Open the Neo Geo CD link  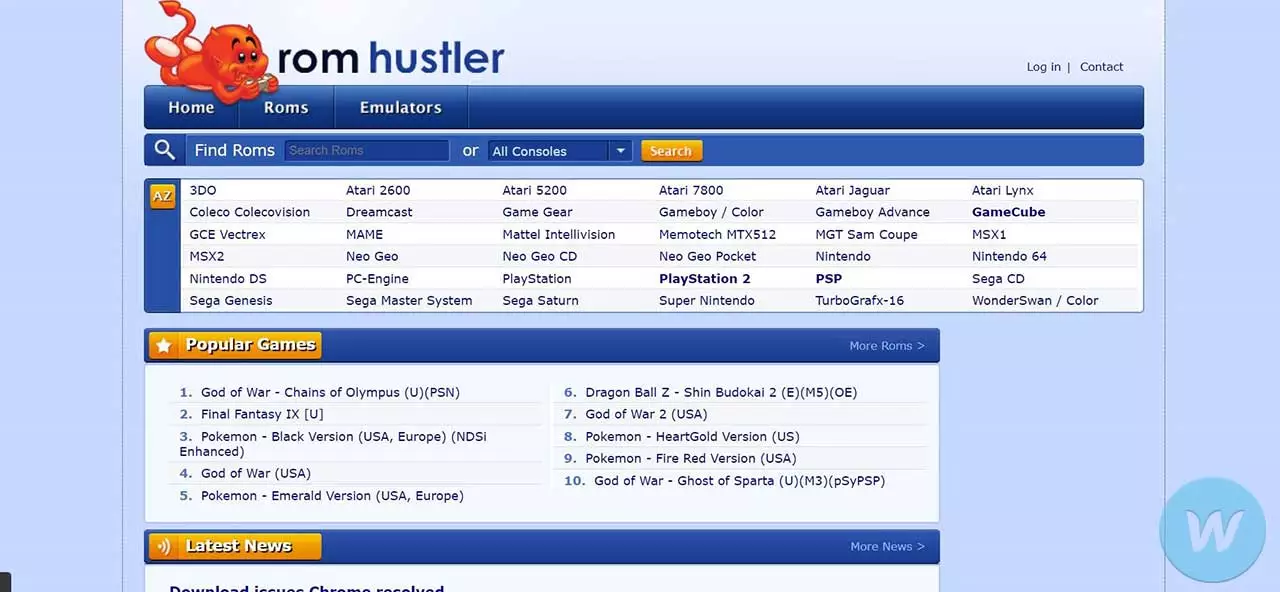coord(540,256)
